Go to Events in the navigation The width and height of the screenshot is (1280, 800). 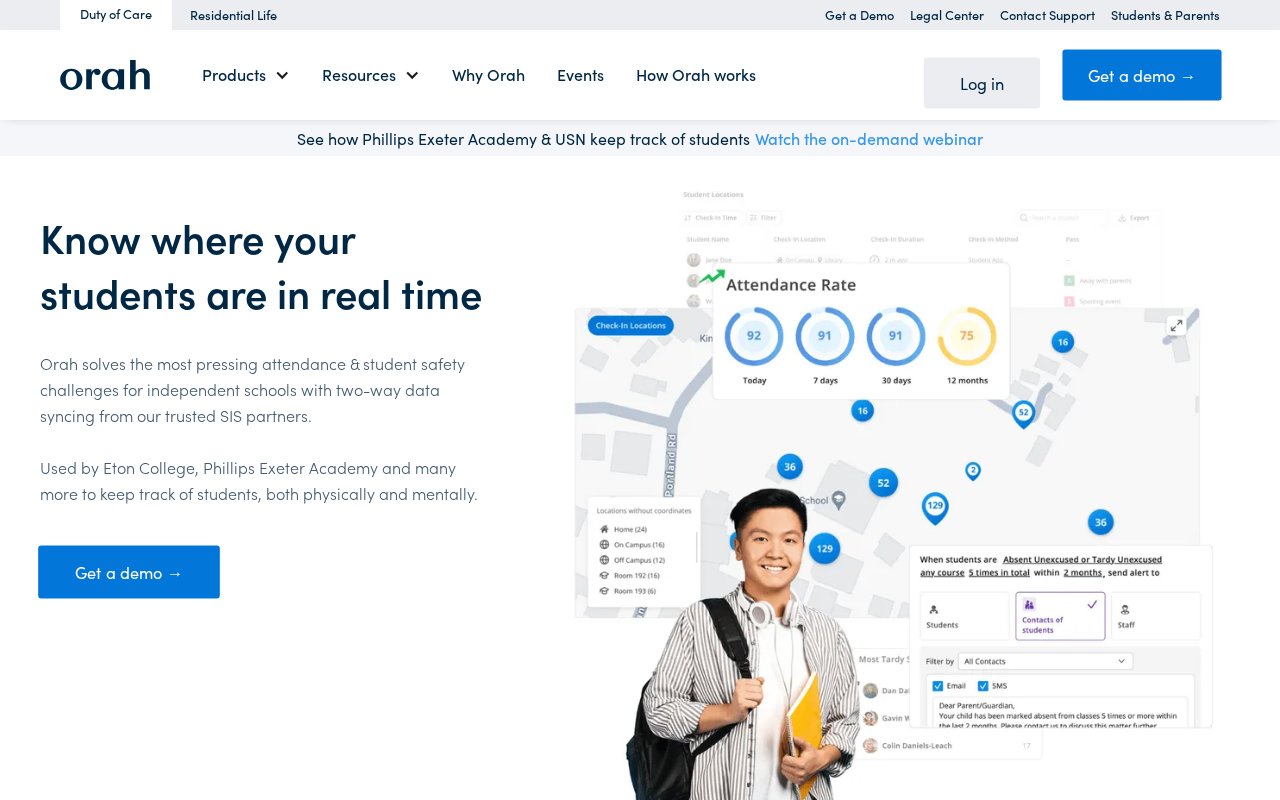point(580,75)
